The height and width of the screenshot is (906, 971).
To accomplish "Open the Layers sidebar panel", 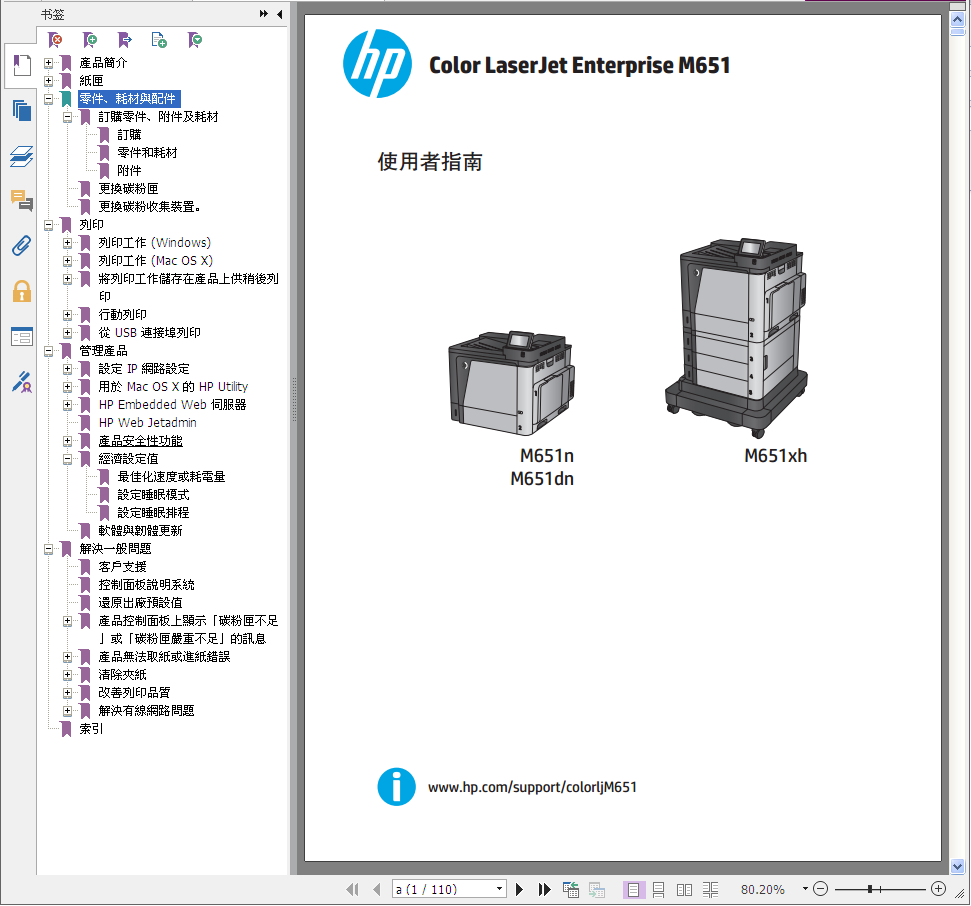I will [22, 156].
